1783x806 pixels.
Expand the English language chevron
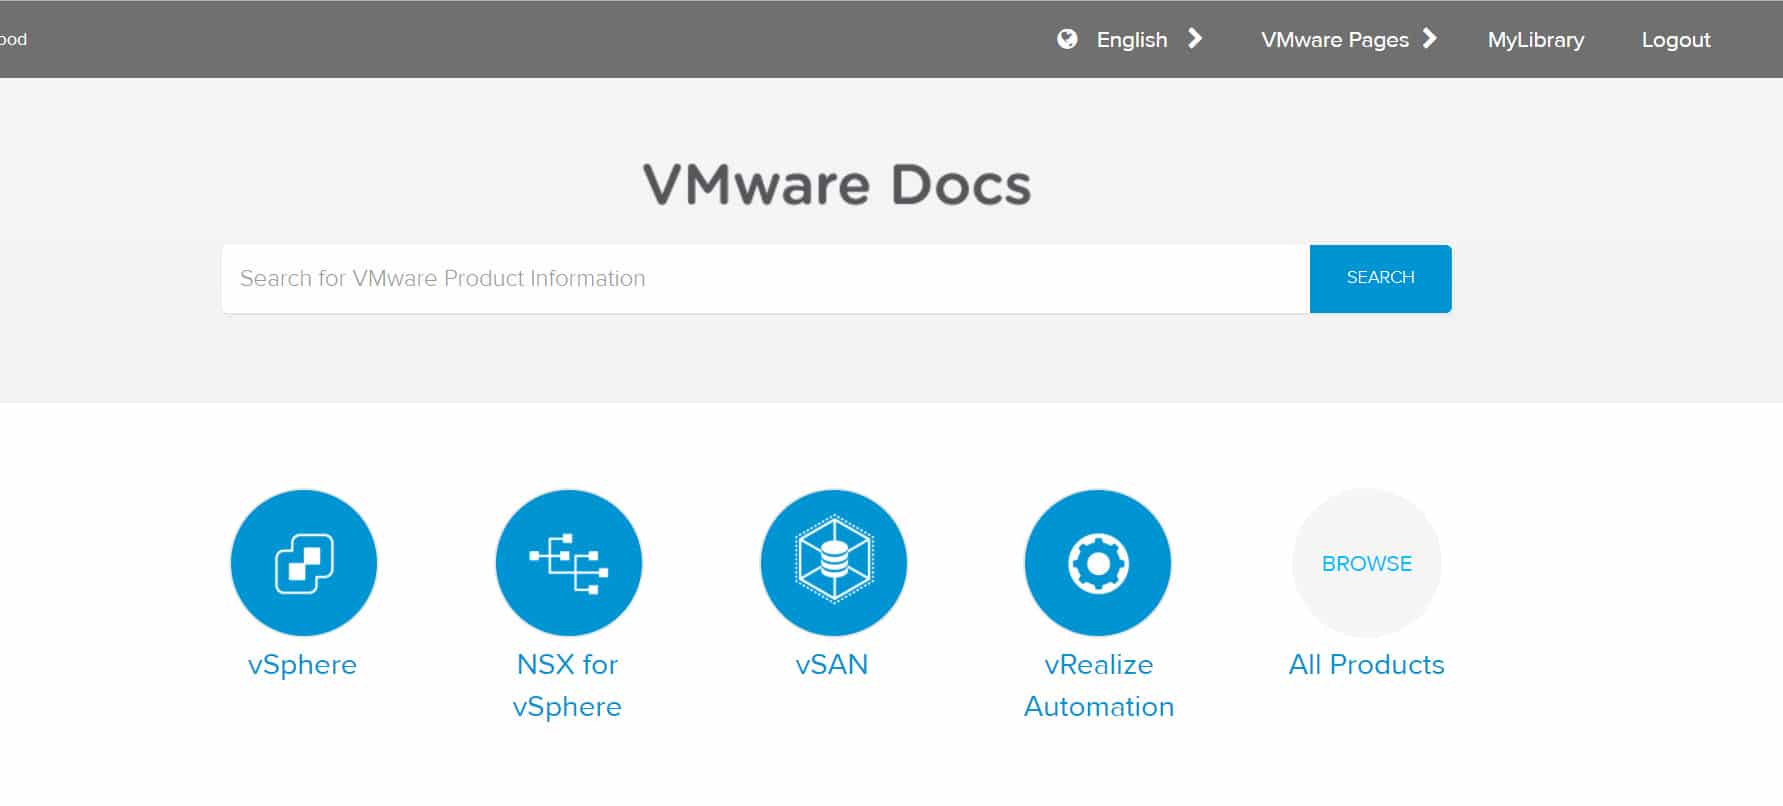click(1194, 39)
